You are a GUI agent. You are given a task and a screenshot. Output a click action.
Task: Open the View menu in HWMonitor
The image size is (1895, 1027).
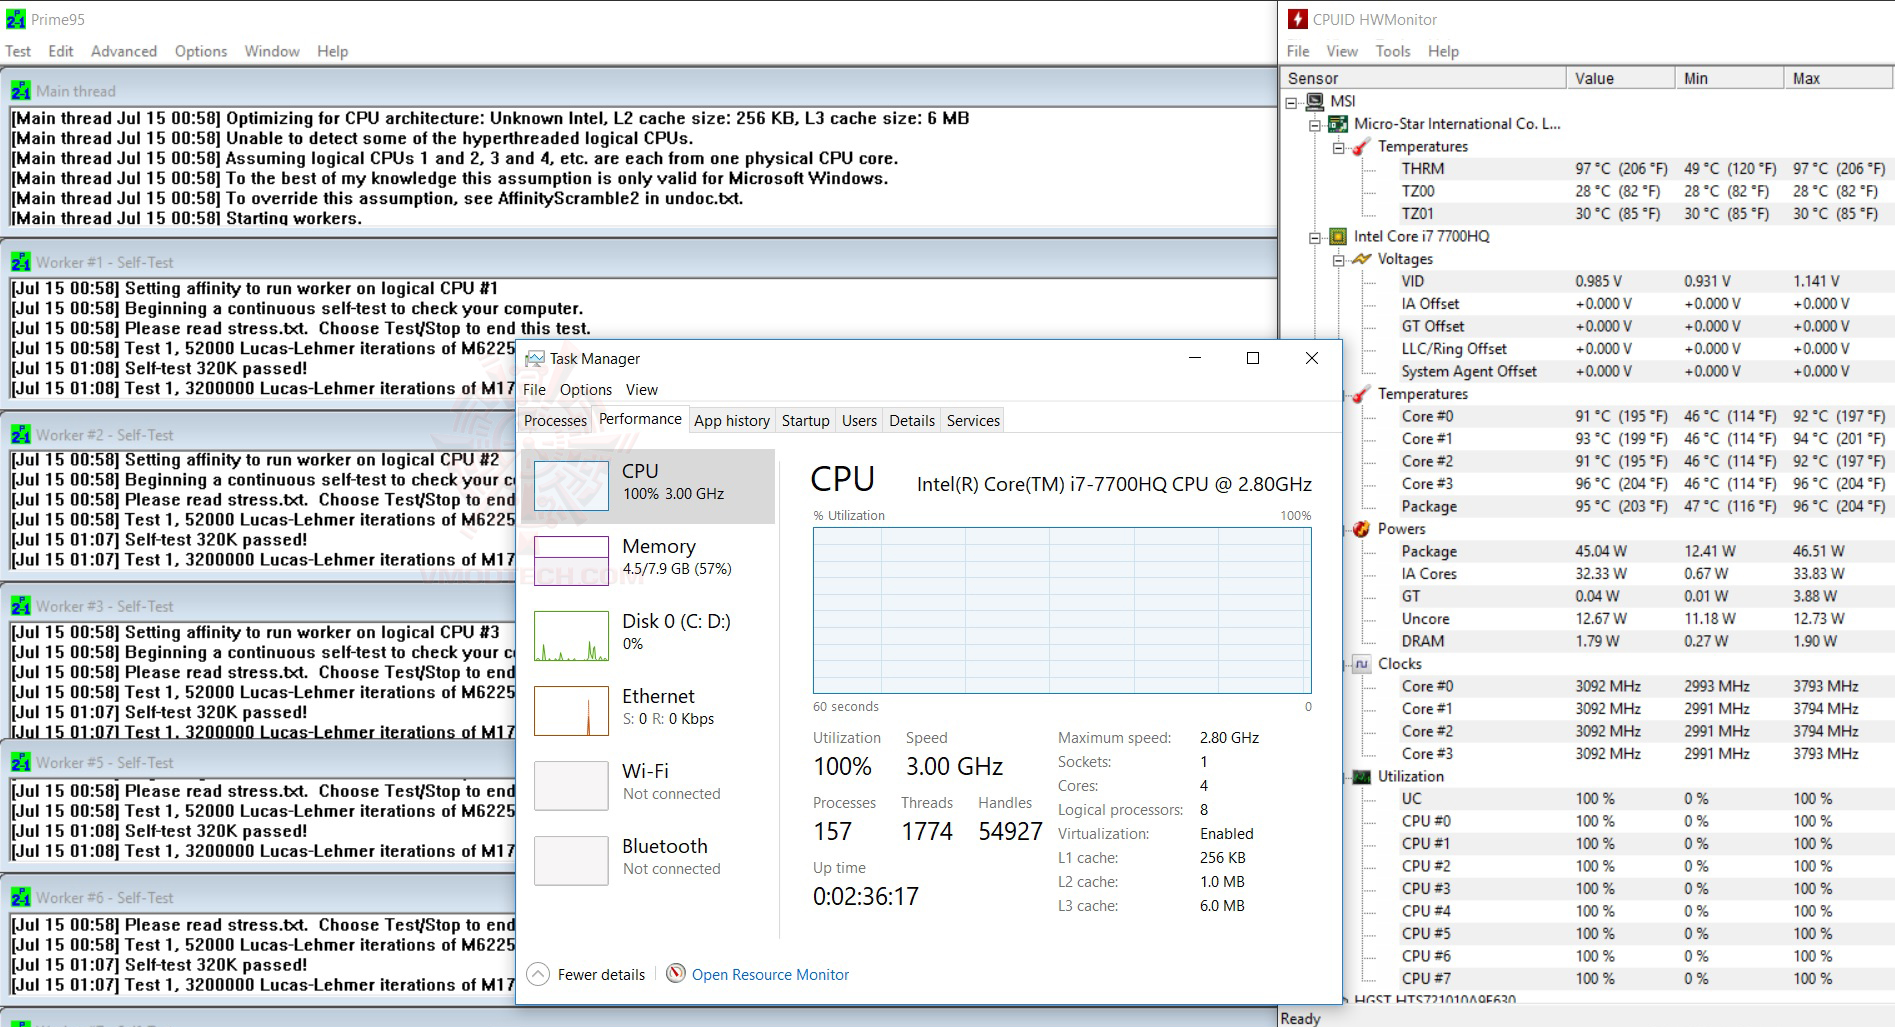coord(1342,51)
